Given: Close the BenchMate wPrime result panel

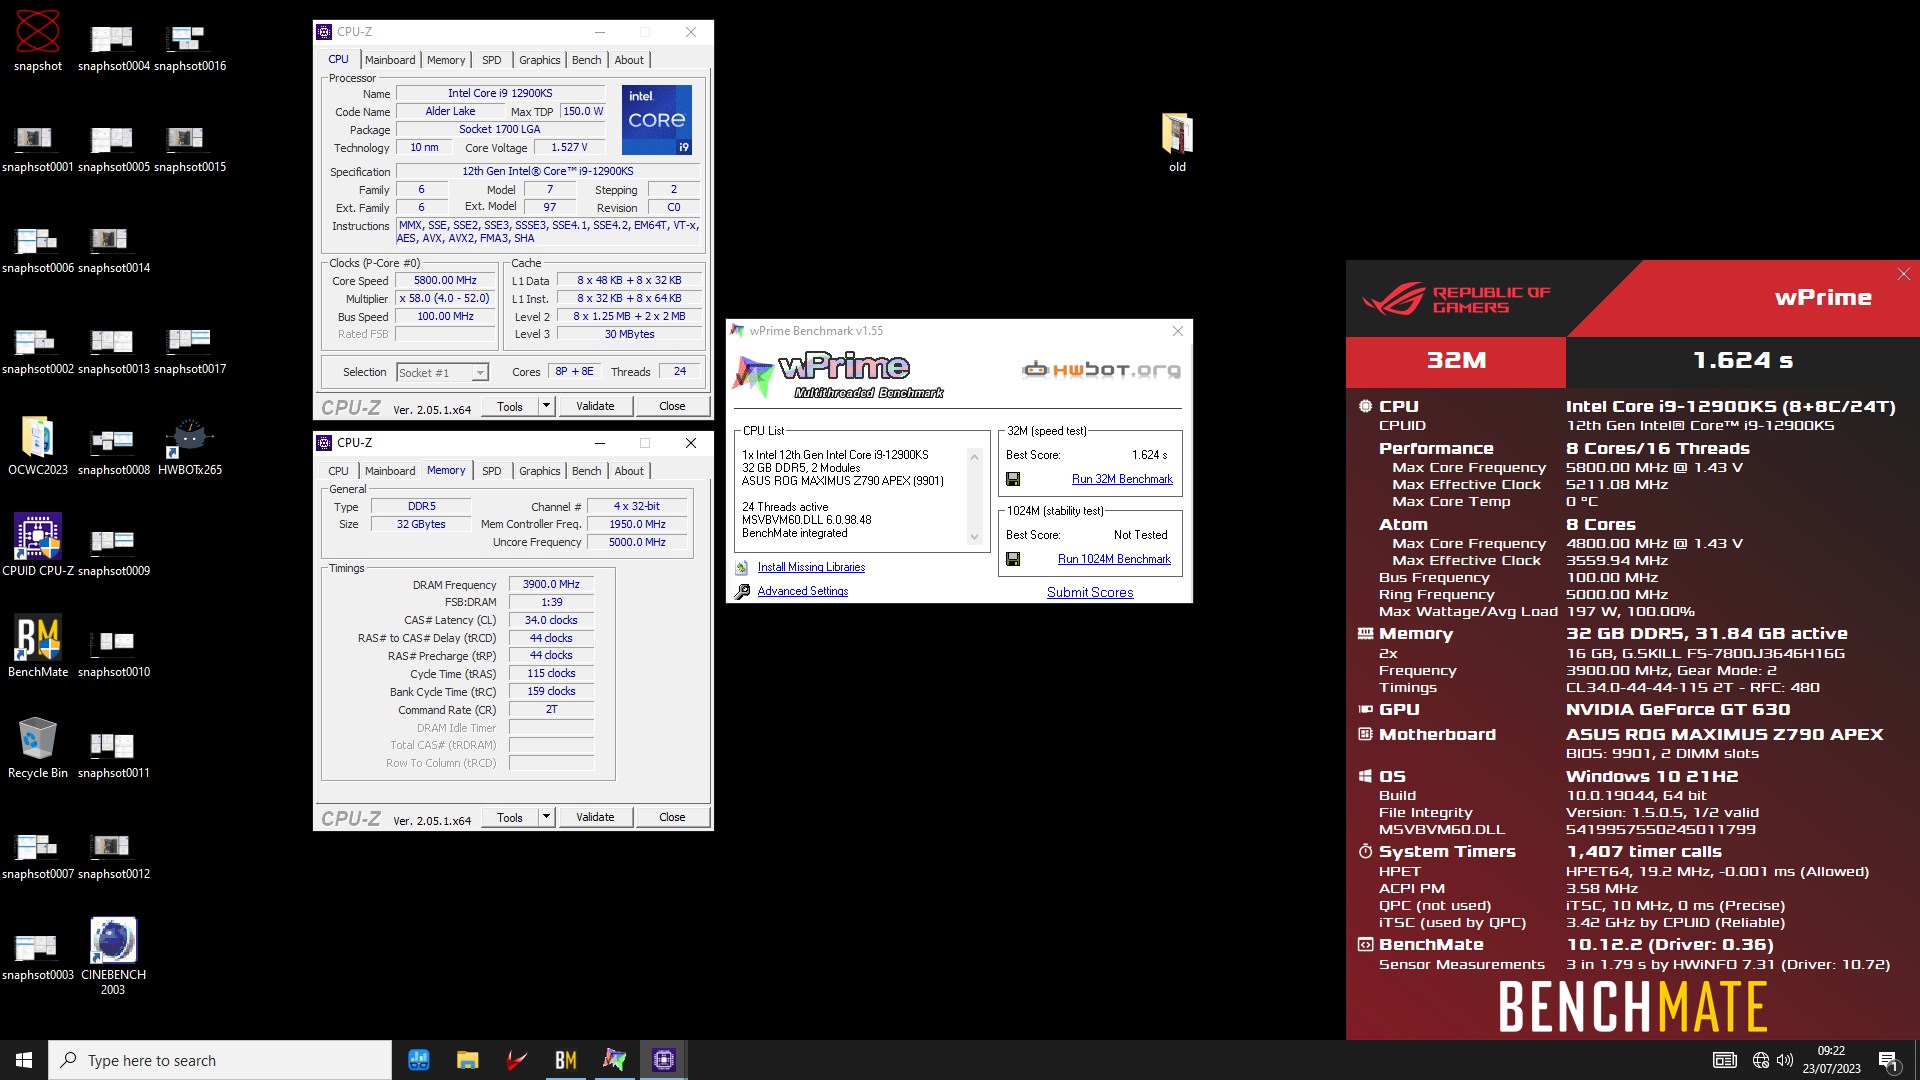Looking at the screenshot, I should (x=1904, y=274).
